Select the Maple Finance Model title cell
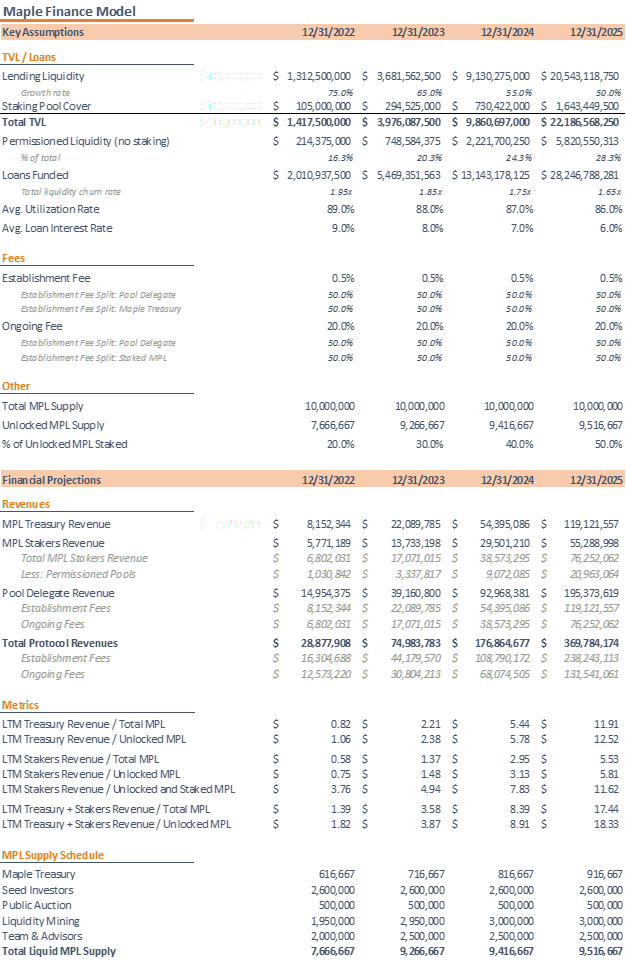This screenshot has width=626, height=960. point(69,11)
